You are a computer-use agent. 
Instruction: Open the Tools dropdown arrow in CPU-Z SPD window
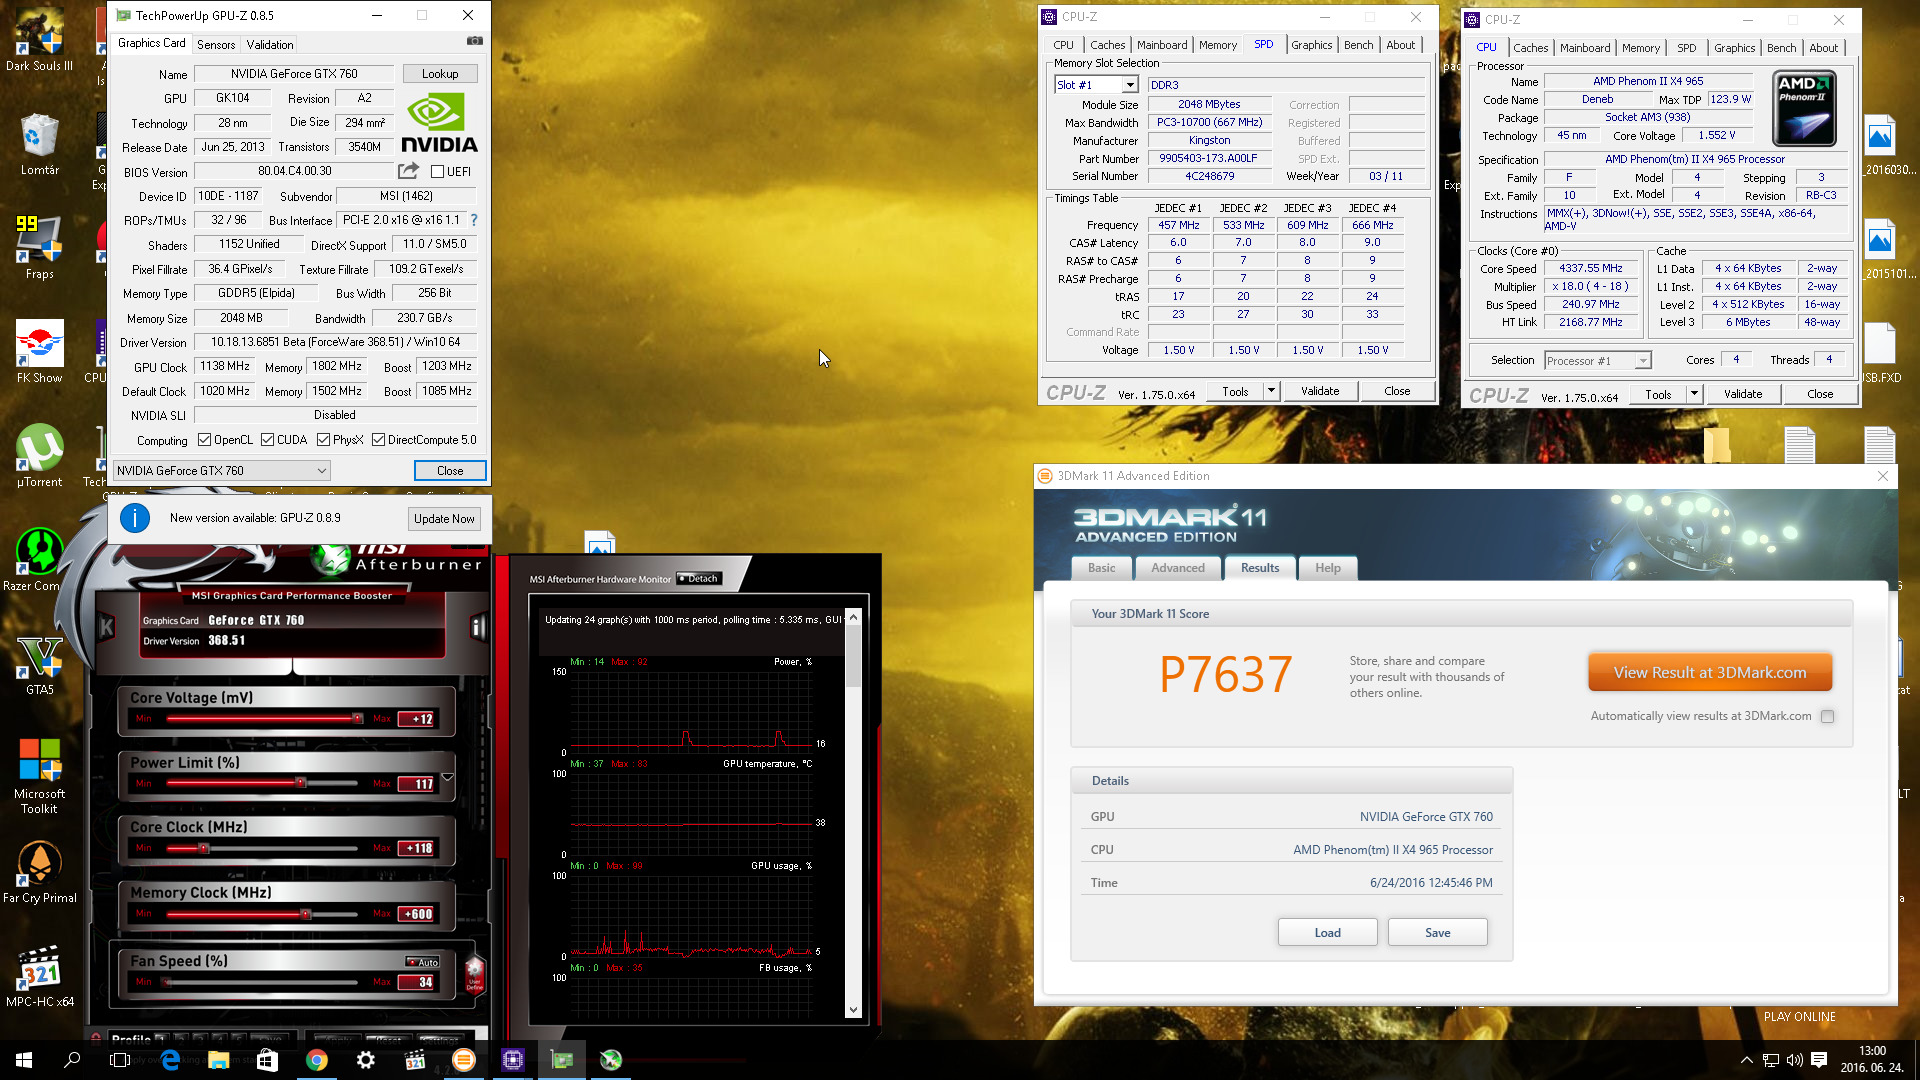point(1271,391)
